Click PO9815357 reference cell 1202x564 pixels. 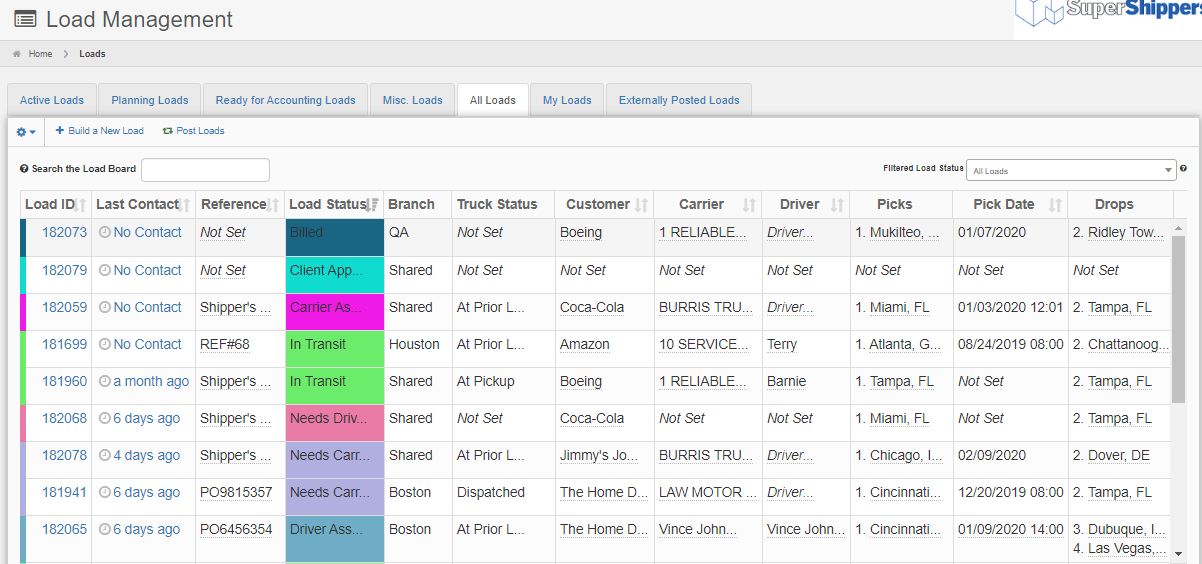236,492
